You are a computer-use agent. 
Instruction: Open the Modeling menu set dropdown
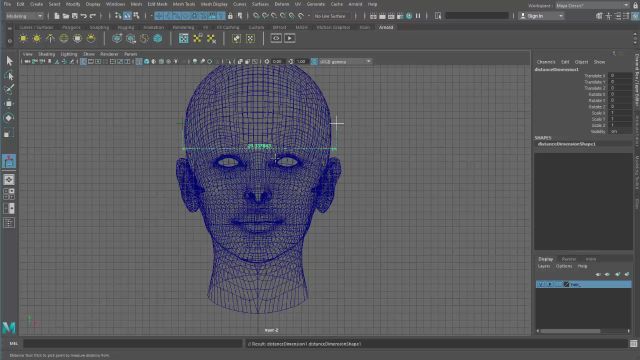pyautogui.click(x=24, y=16)
